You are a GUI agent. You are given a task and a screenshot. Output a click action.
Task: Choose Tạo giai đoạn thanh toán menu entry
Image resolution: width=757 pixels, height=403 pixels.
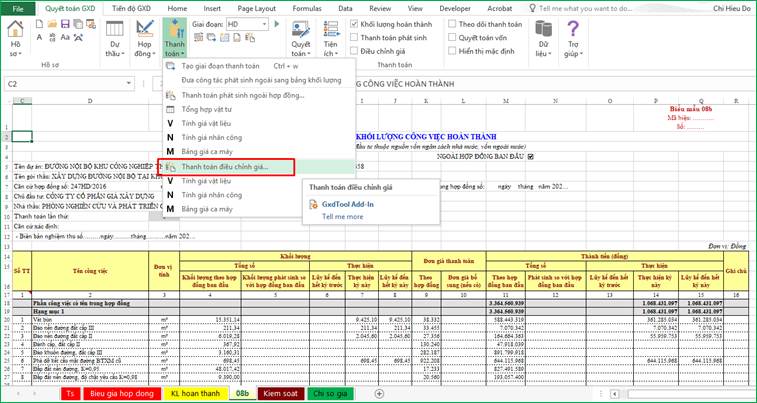click(x=222, y=66)
